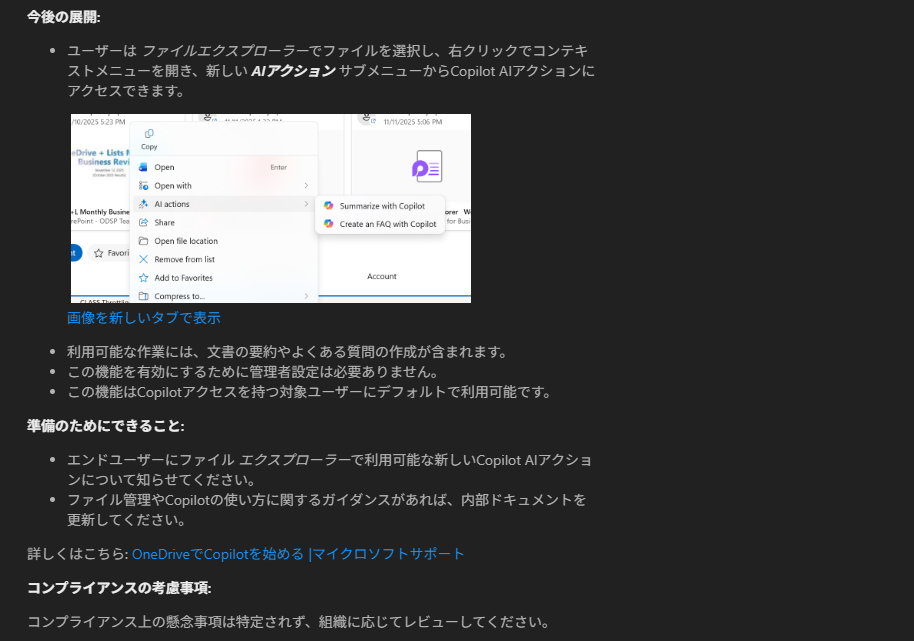914x641 pixels.
Task: Expand the Open with submenu arrow
Action: coord(306,186)
